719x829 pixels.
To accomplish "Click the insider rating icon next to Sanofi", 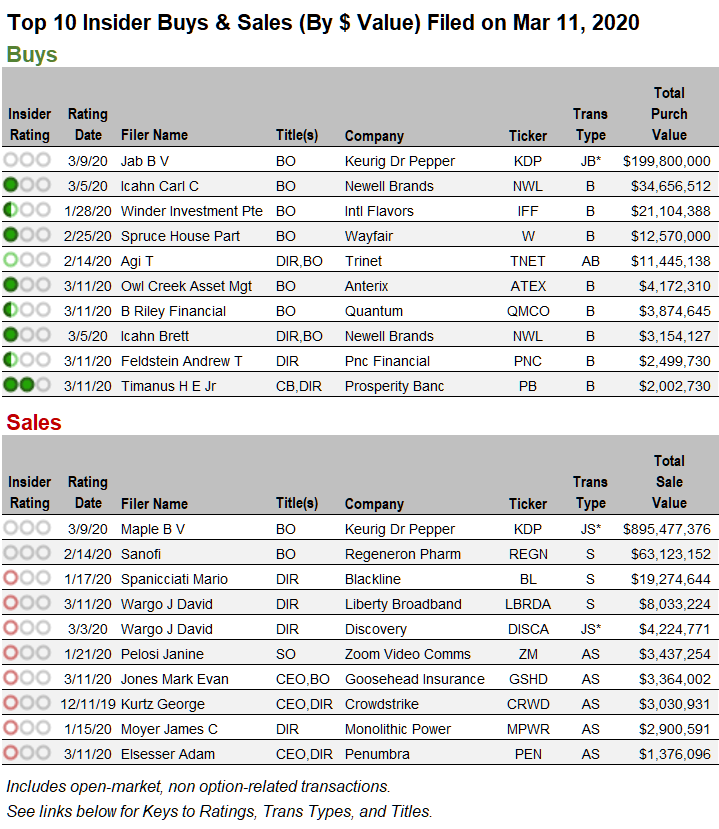I will (x=27, y=553).
